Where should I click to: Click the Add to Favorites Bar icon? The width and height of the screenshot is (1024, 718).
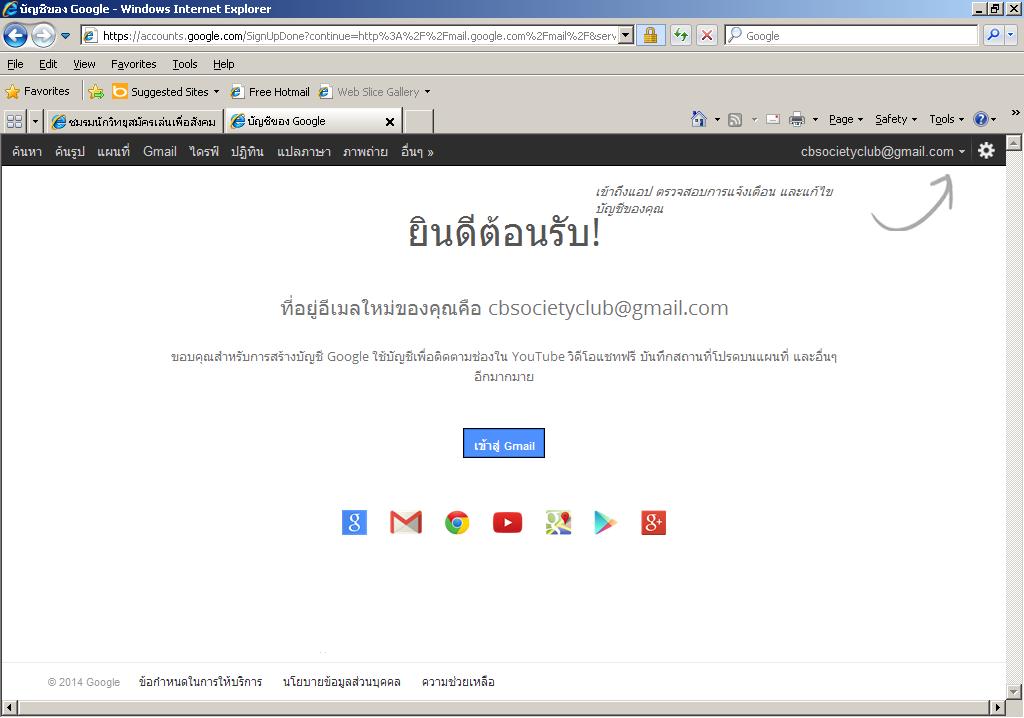[96, 91]
